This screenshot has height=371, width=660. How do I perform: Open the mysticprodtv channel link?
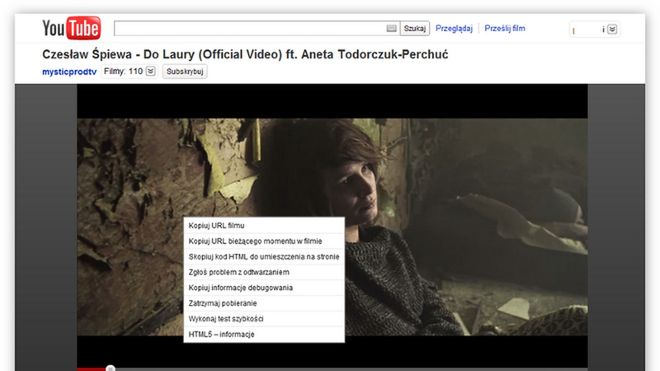pos(69,72)
